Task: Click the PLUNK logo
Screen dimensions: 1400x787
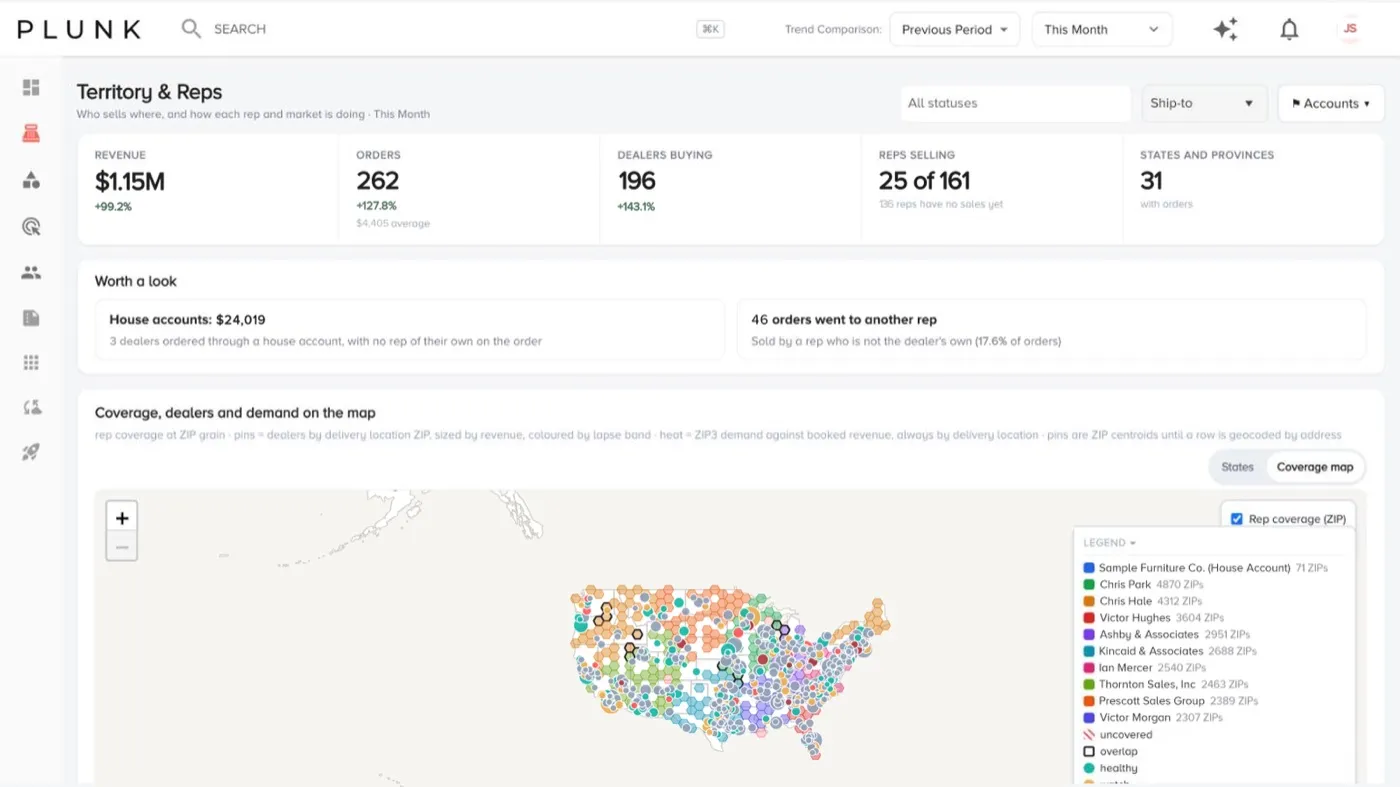Action: click(x=79, y=29)
